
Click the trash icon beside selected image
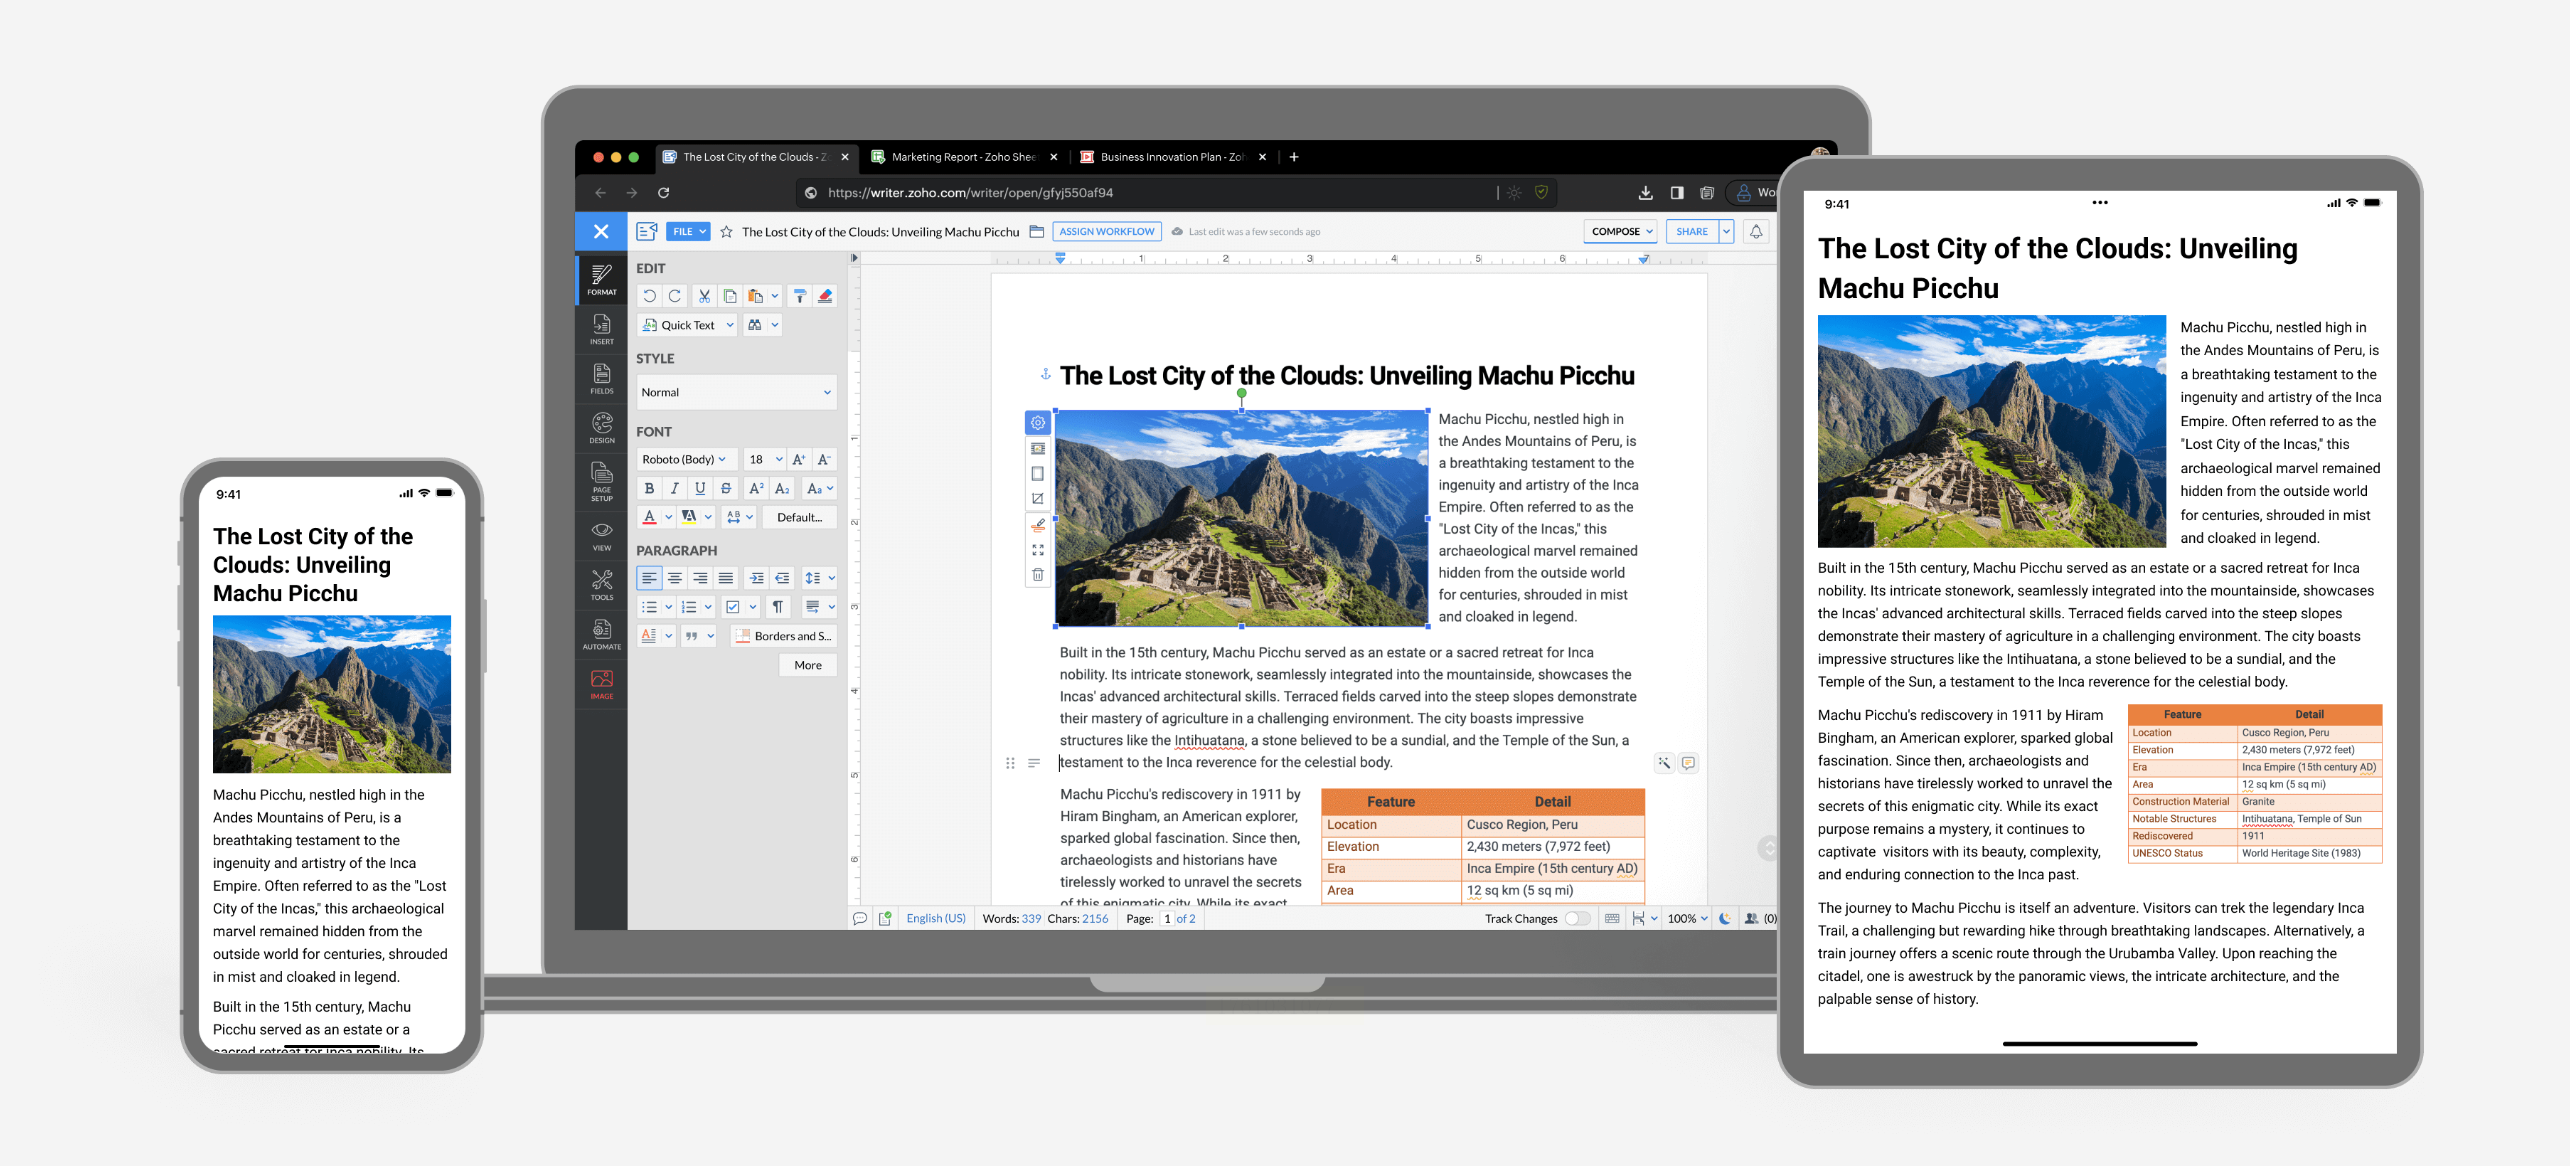point(1038,575)
